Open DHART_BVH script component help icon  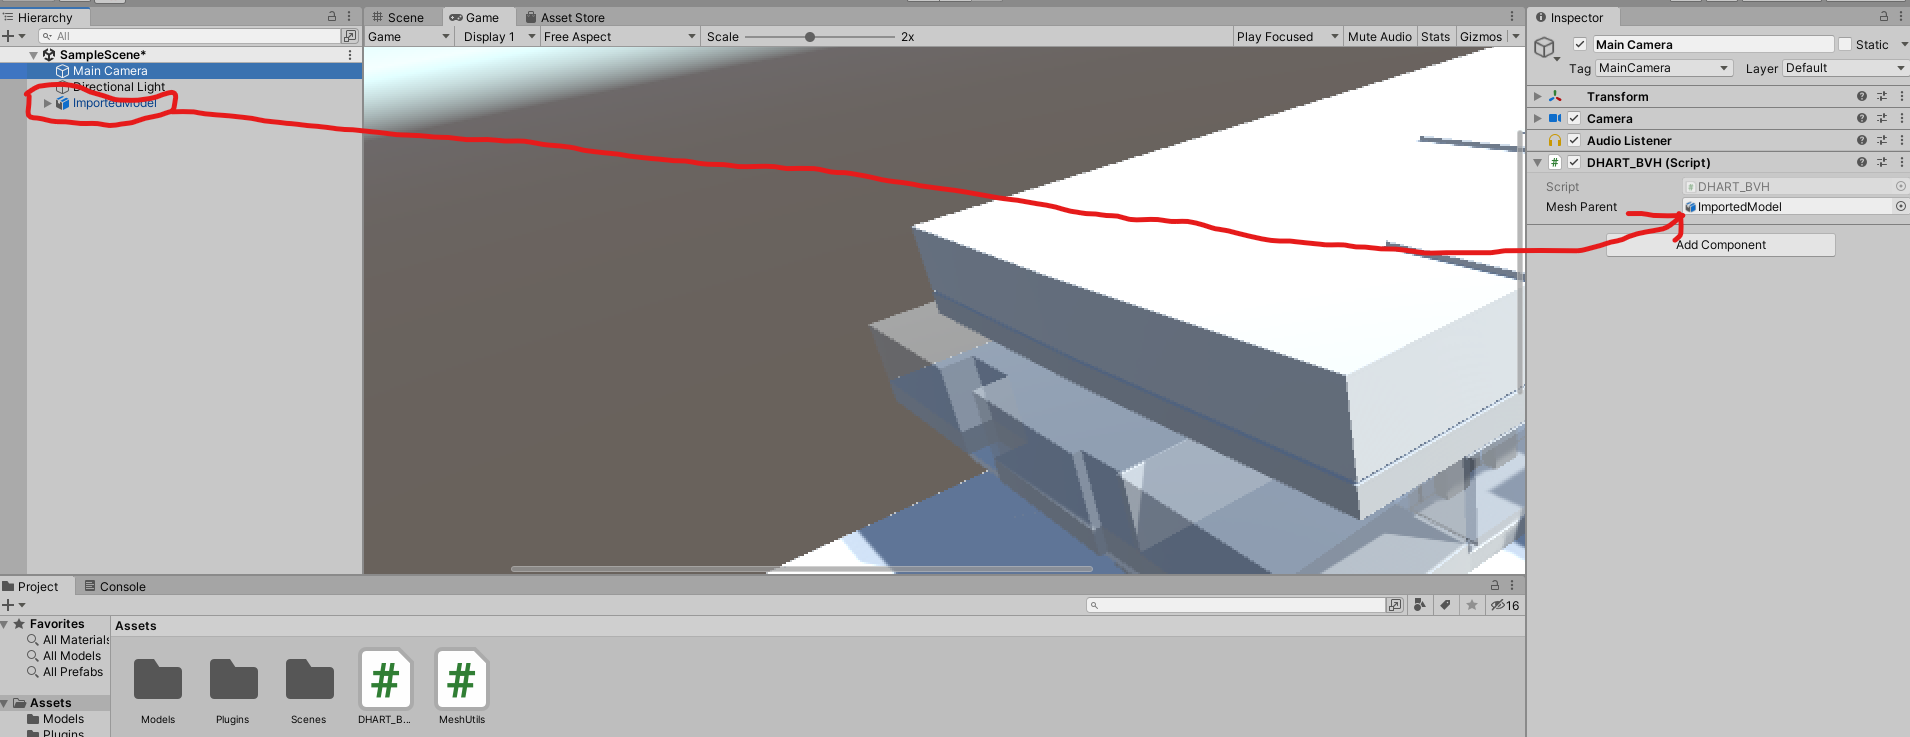(x=1861, y=163)
